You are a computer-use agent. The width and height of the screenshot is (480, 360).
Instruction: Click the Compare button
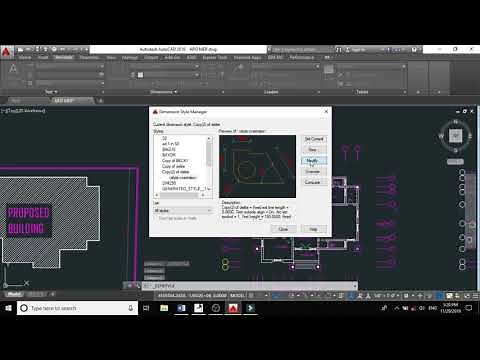coord(314,182)
